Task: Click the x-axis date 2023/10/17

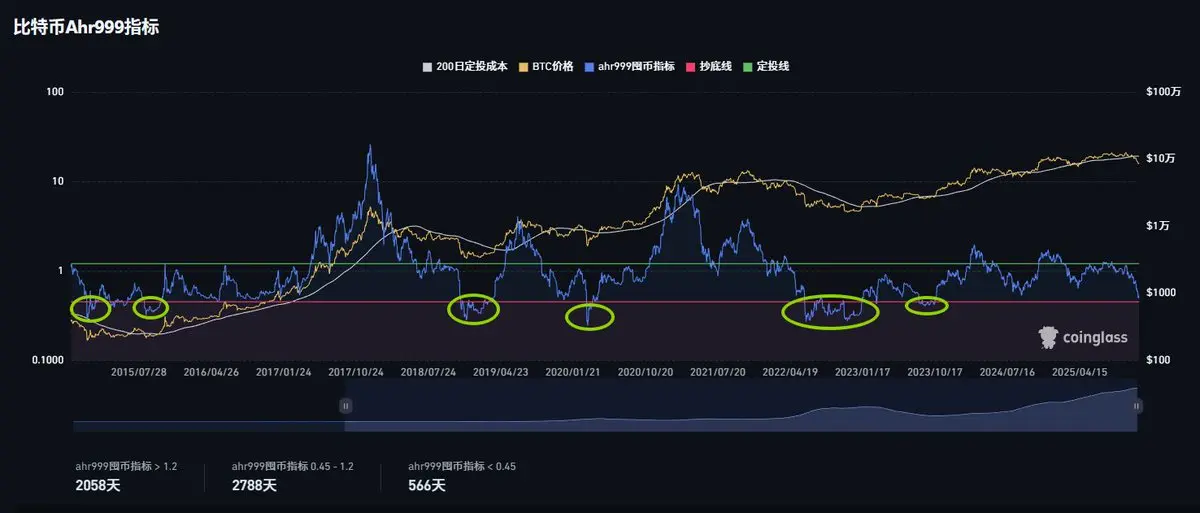Action: point(935,371)
